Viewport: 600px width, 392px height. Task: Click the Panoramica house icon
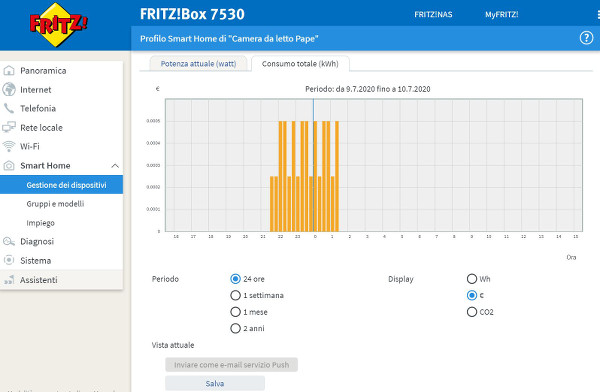[9, 70]
